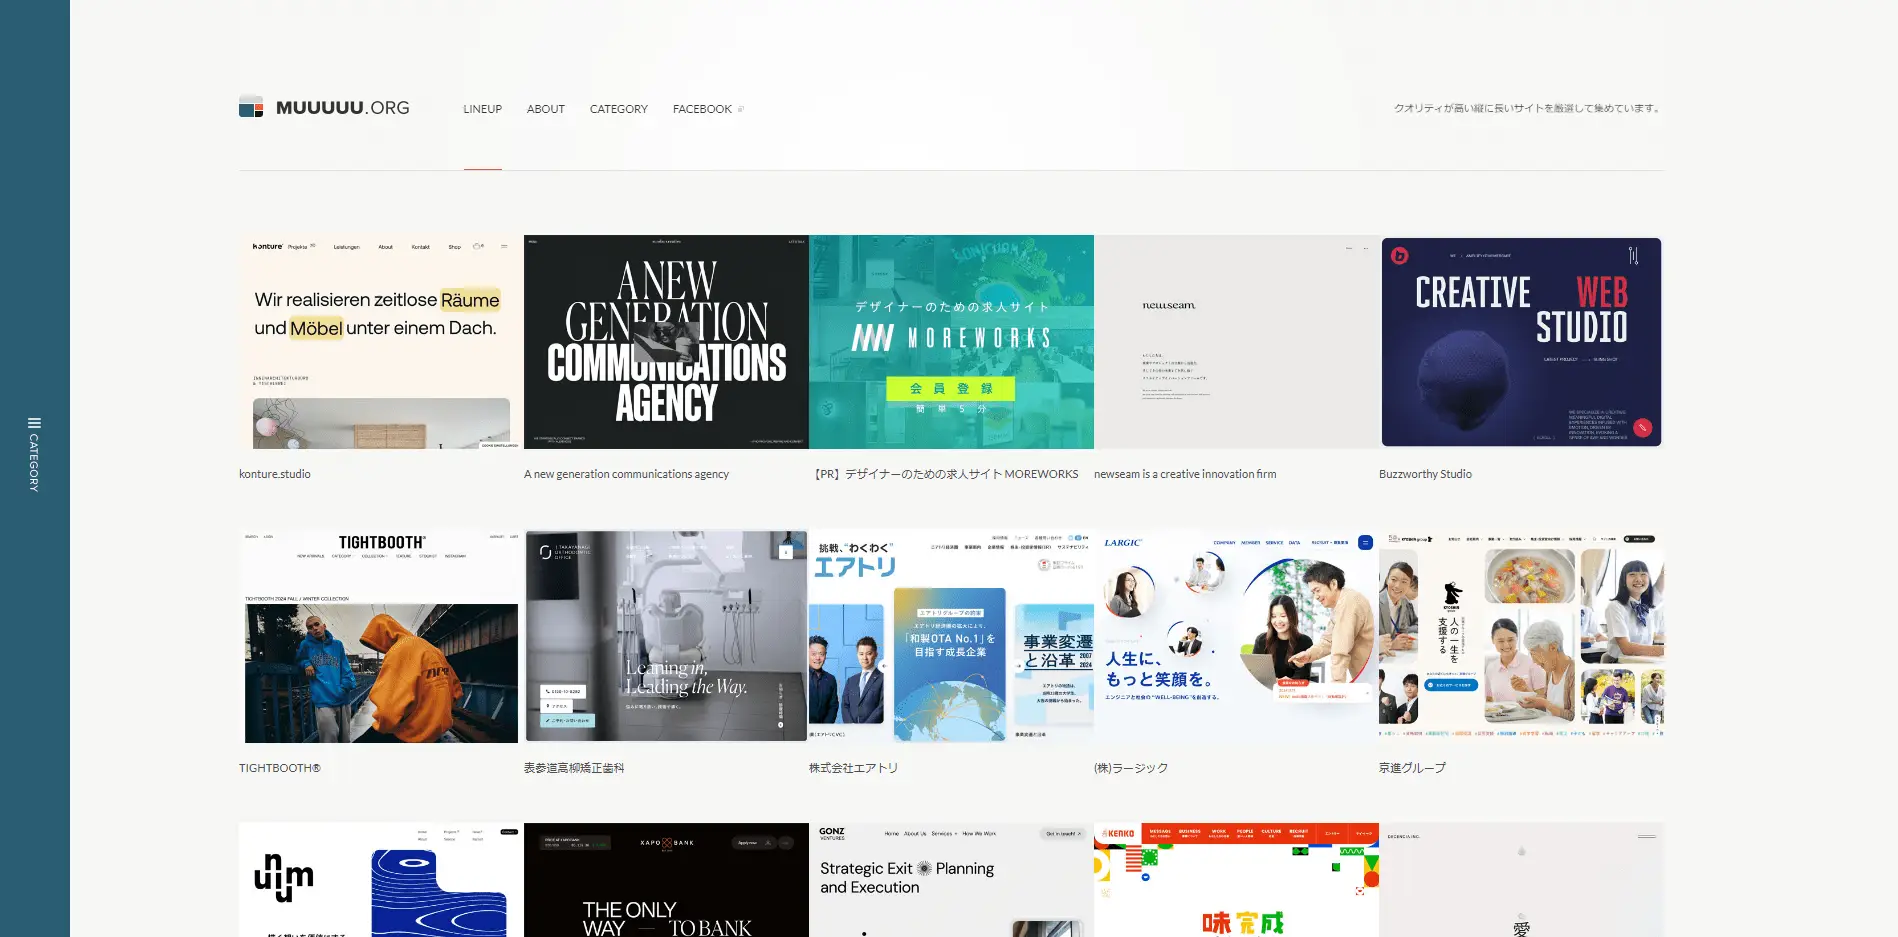The height and width of the screenshot is (937, 1898).
Task: Open the newseam thumbnail
Action: (x=1236, y=342)
